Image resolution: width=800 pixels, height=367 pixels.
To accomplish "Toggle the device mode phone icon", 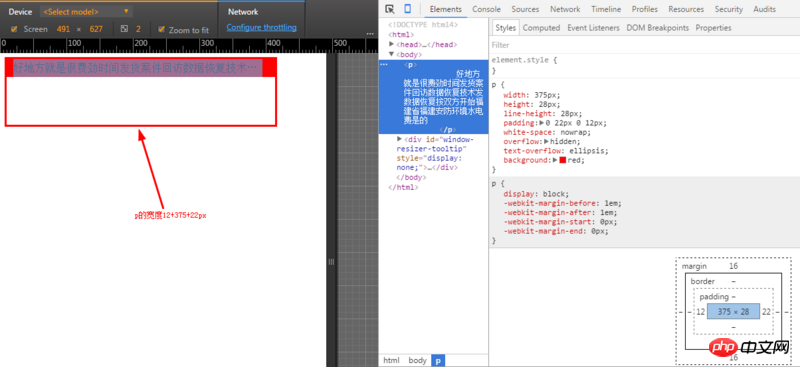I will (x=407, y=9).
